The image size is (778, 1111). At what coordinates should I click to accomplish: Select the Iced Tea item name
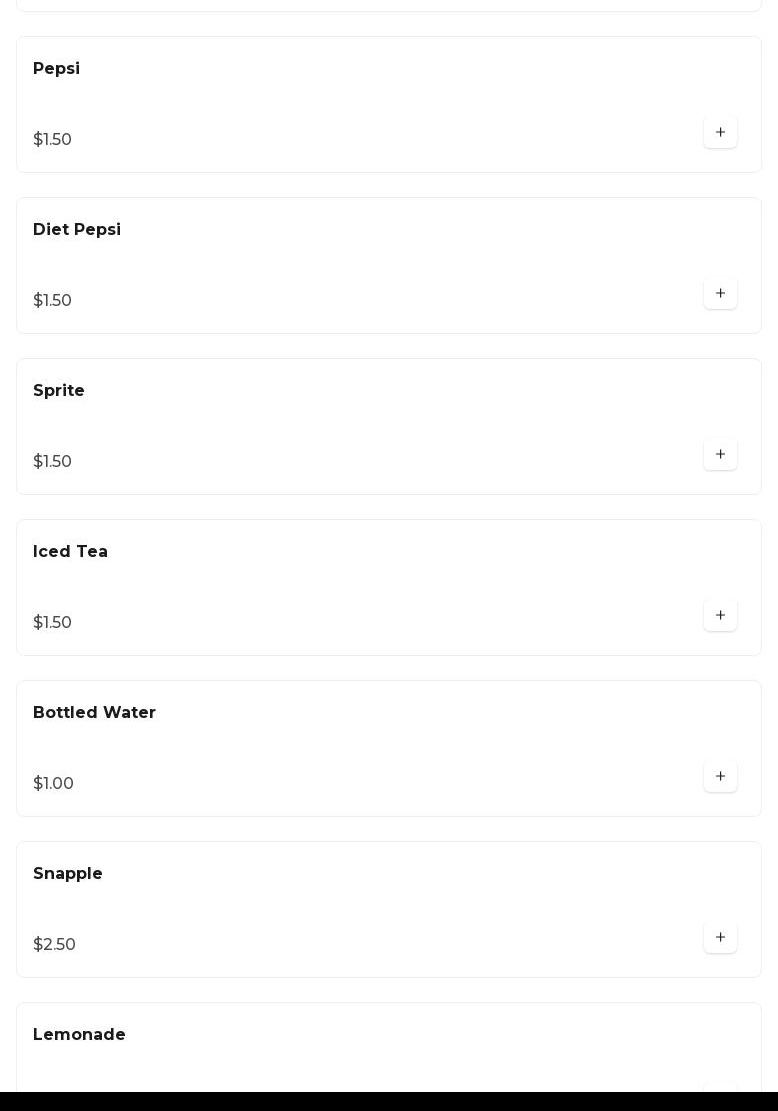pyautogui.click(x=70, y=551)
